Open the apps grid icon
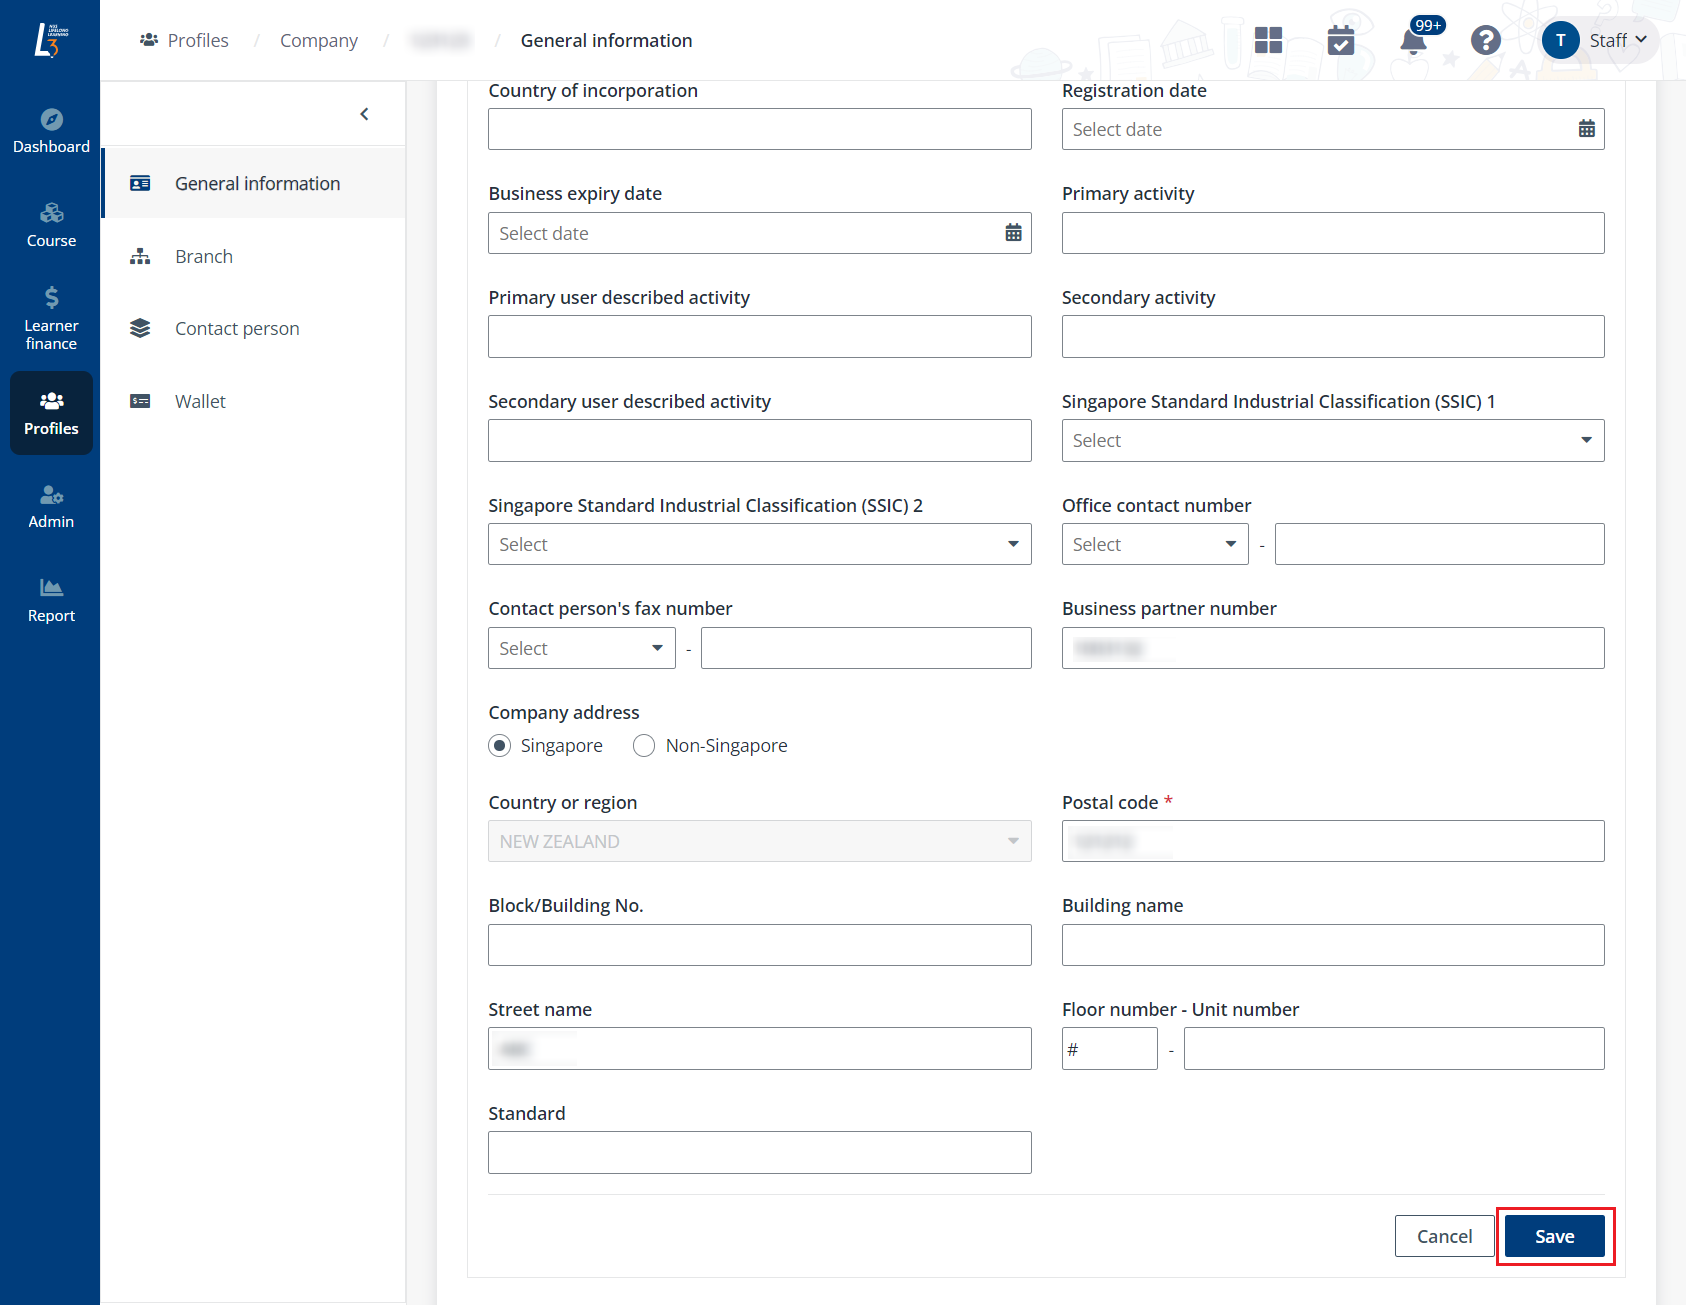This screenshot has width=1686, height=1305. click(1268, 41)
